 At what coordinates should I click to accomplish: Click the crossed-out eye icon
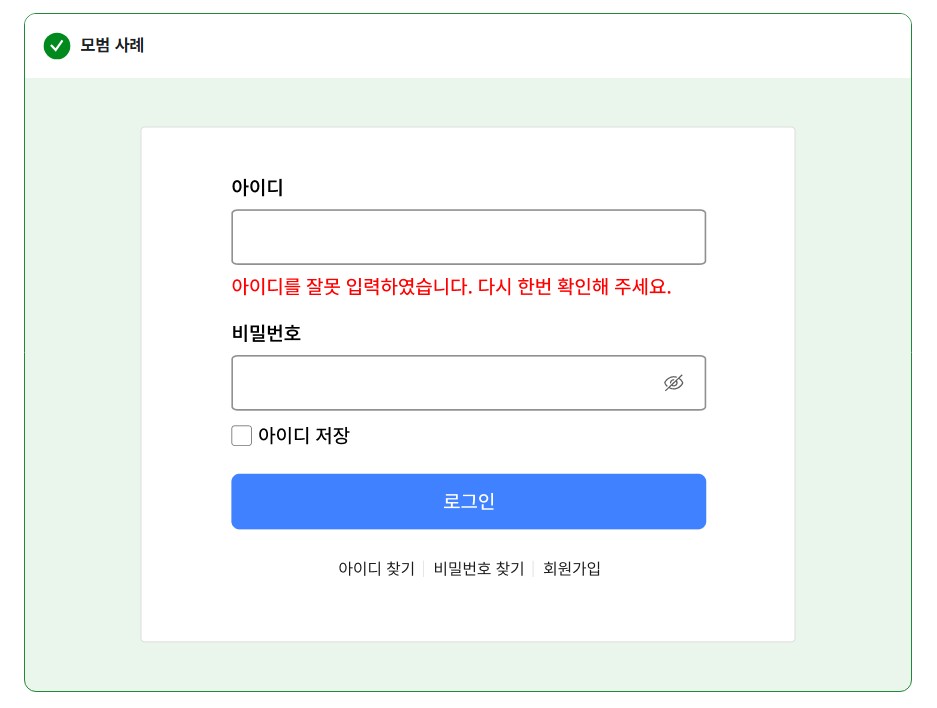click(x=674, y=383)
